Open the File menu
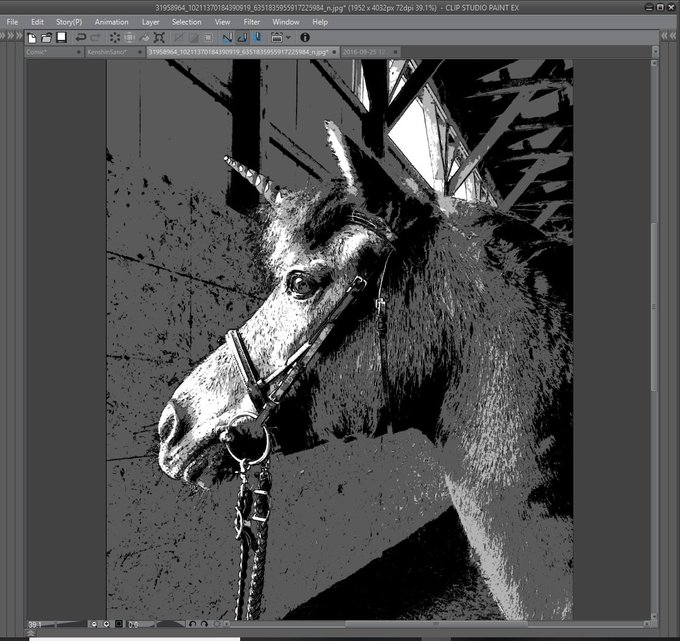Image resolution: width=680 pixels, height=641 pixels. point(12,22)
